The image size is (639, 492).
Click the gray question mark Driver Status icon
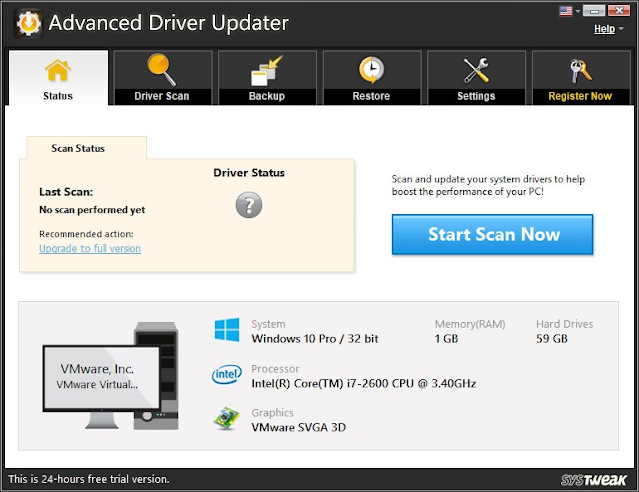(x=249, y=205)
